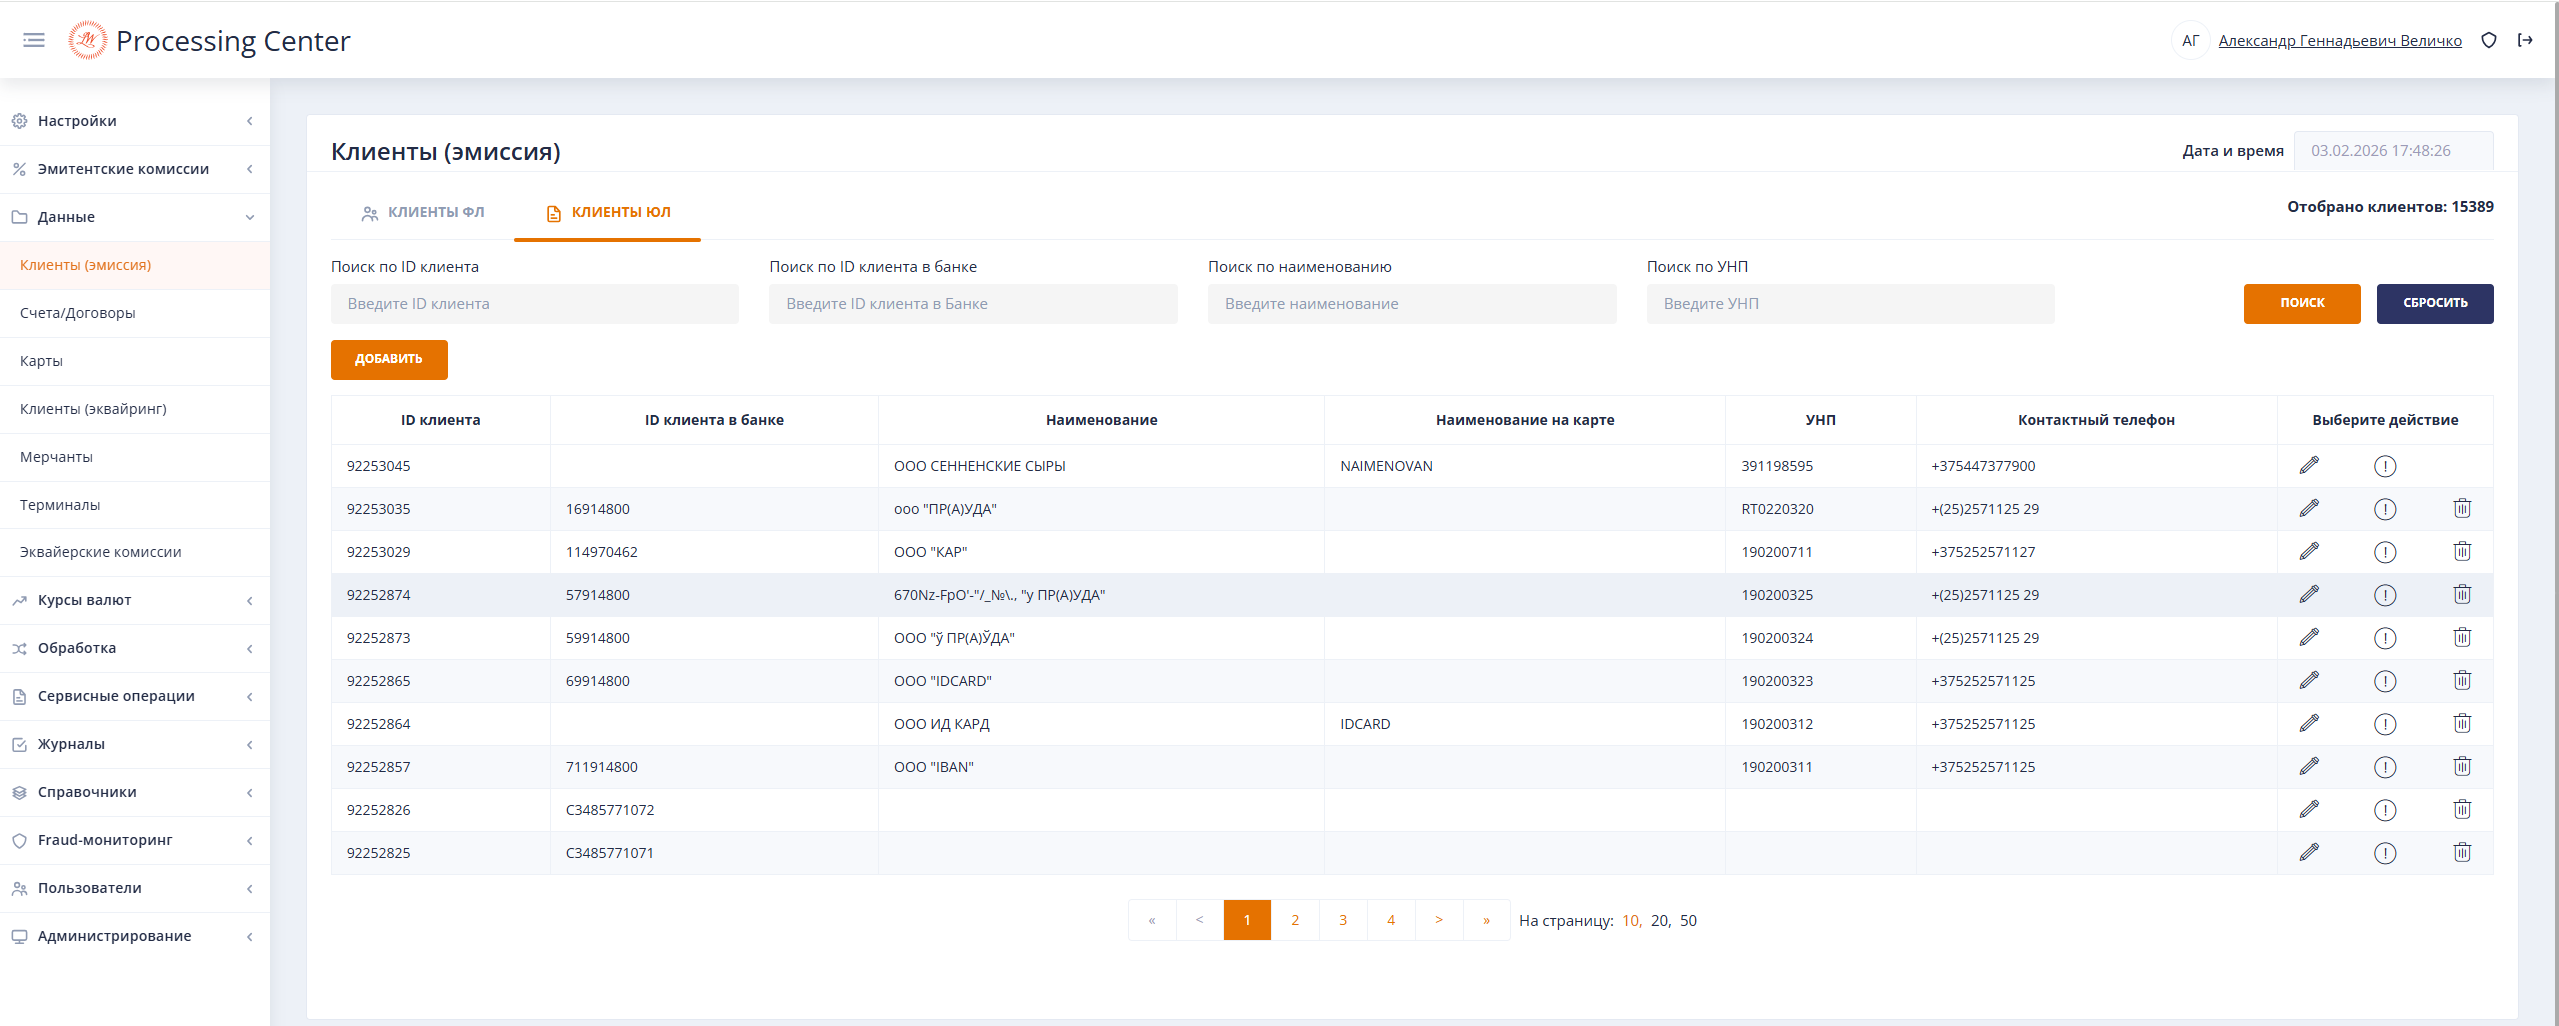Open Счета/Договоры in the sidebar
The image size is (2559, 1026).
[x=78, y=313]
